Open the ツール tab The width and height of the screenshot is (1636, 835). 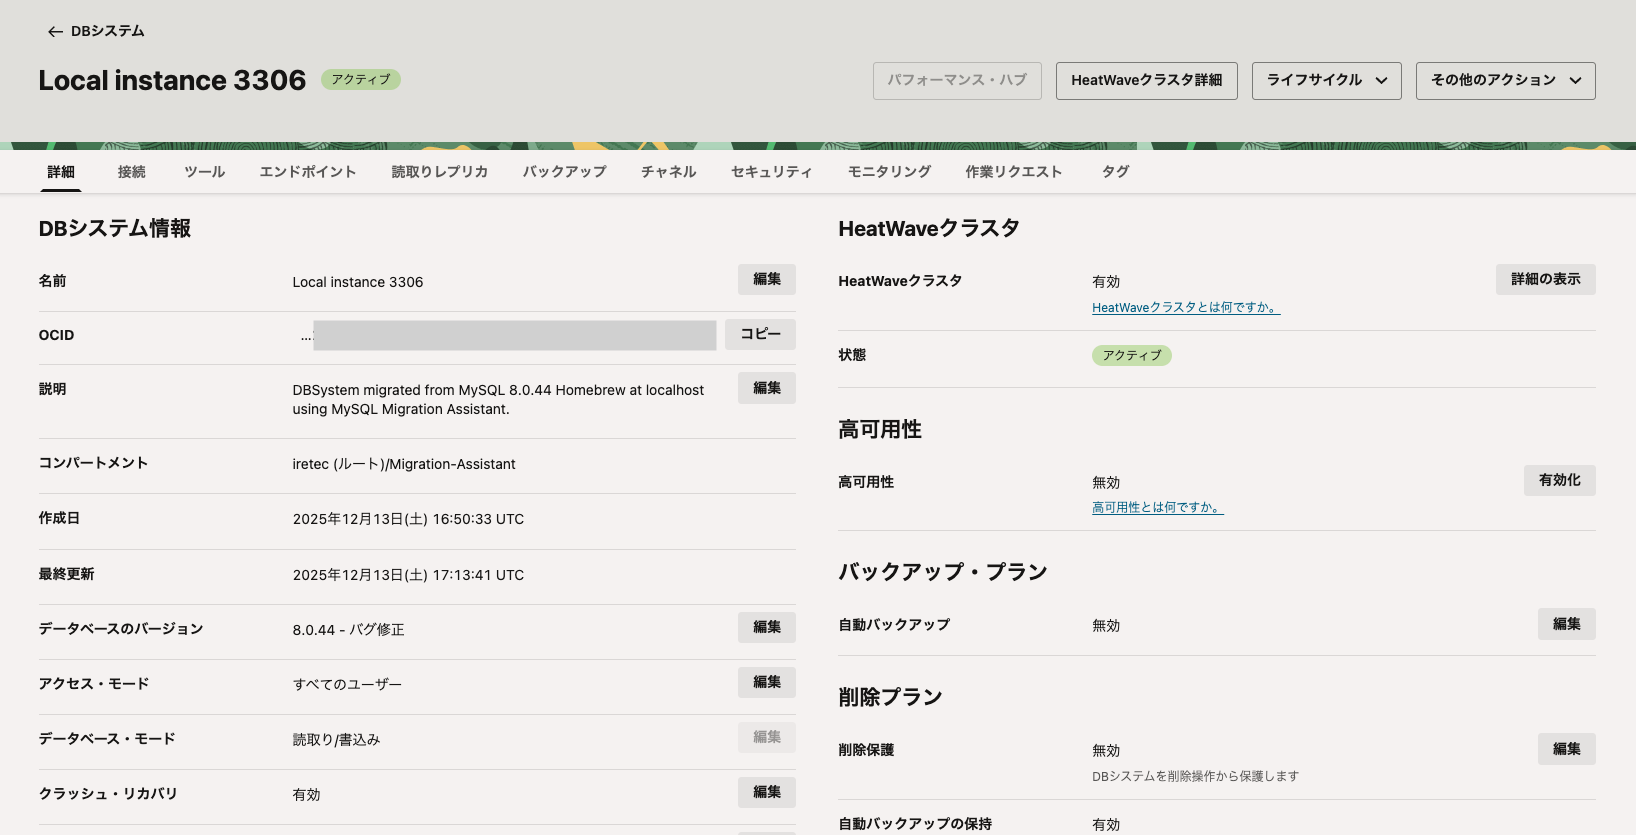204,172
